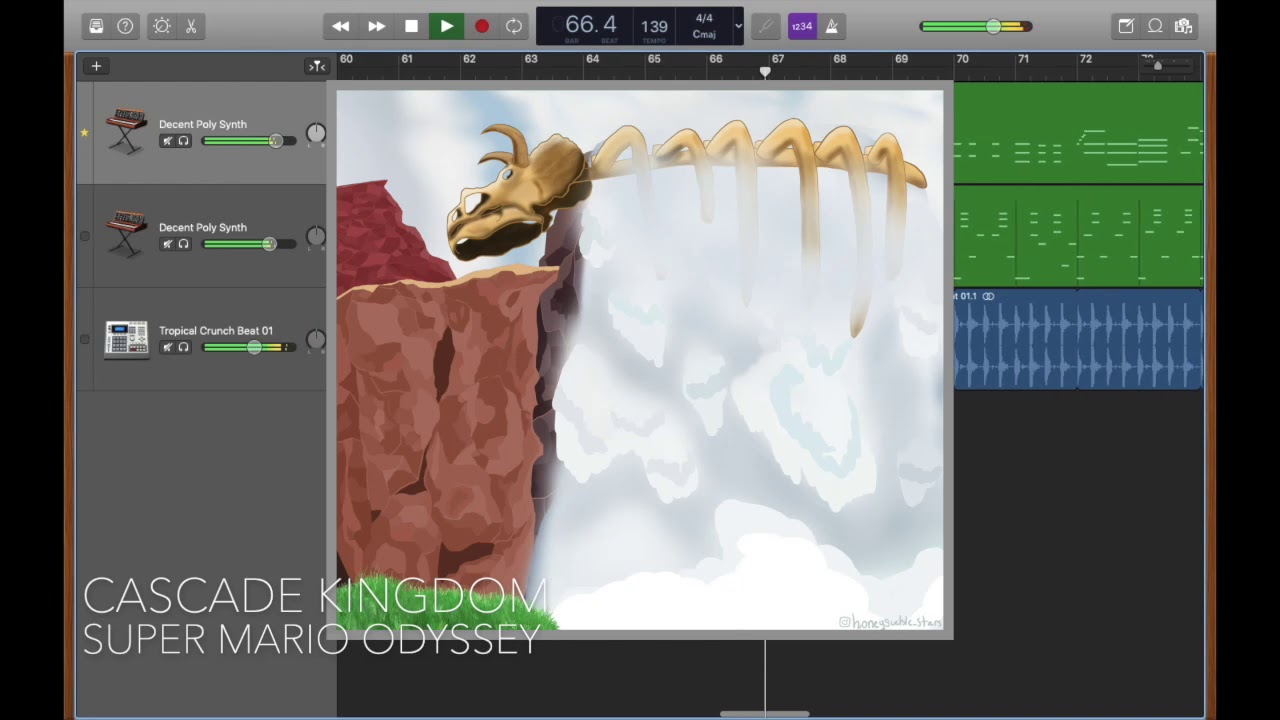Click bar 64 on the ruler
The width and height of the screenshot is (1280, 720).
click(592, 59)
